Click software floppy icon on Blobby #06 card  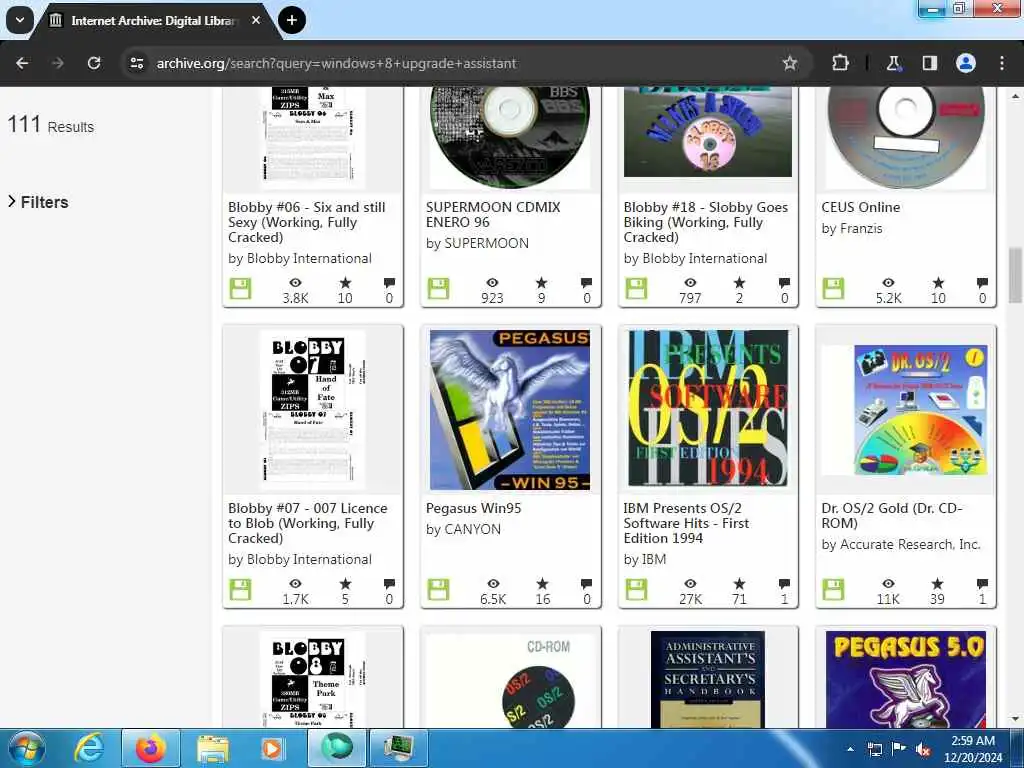tap(240, 289)
